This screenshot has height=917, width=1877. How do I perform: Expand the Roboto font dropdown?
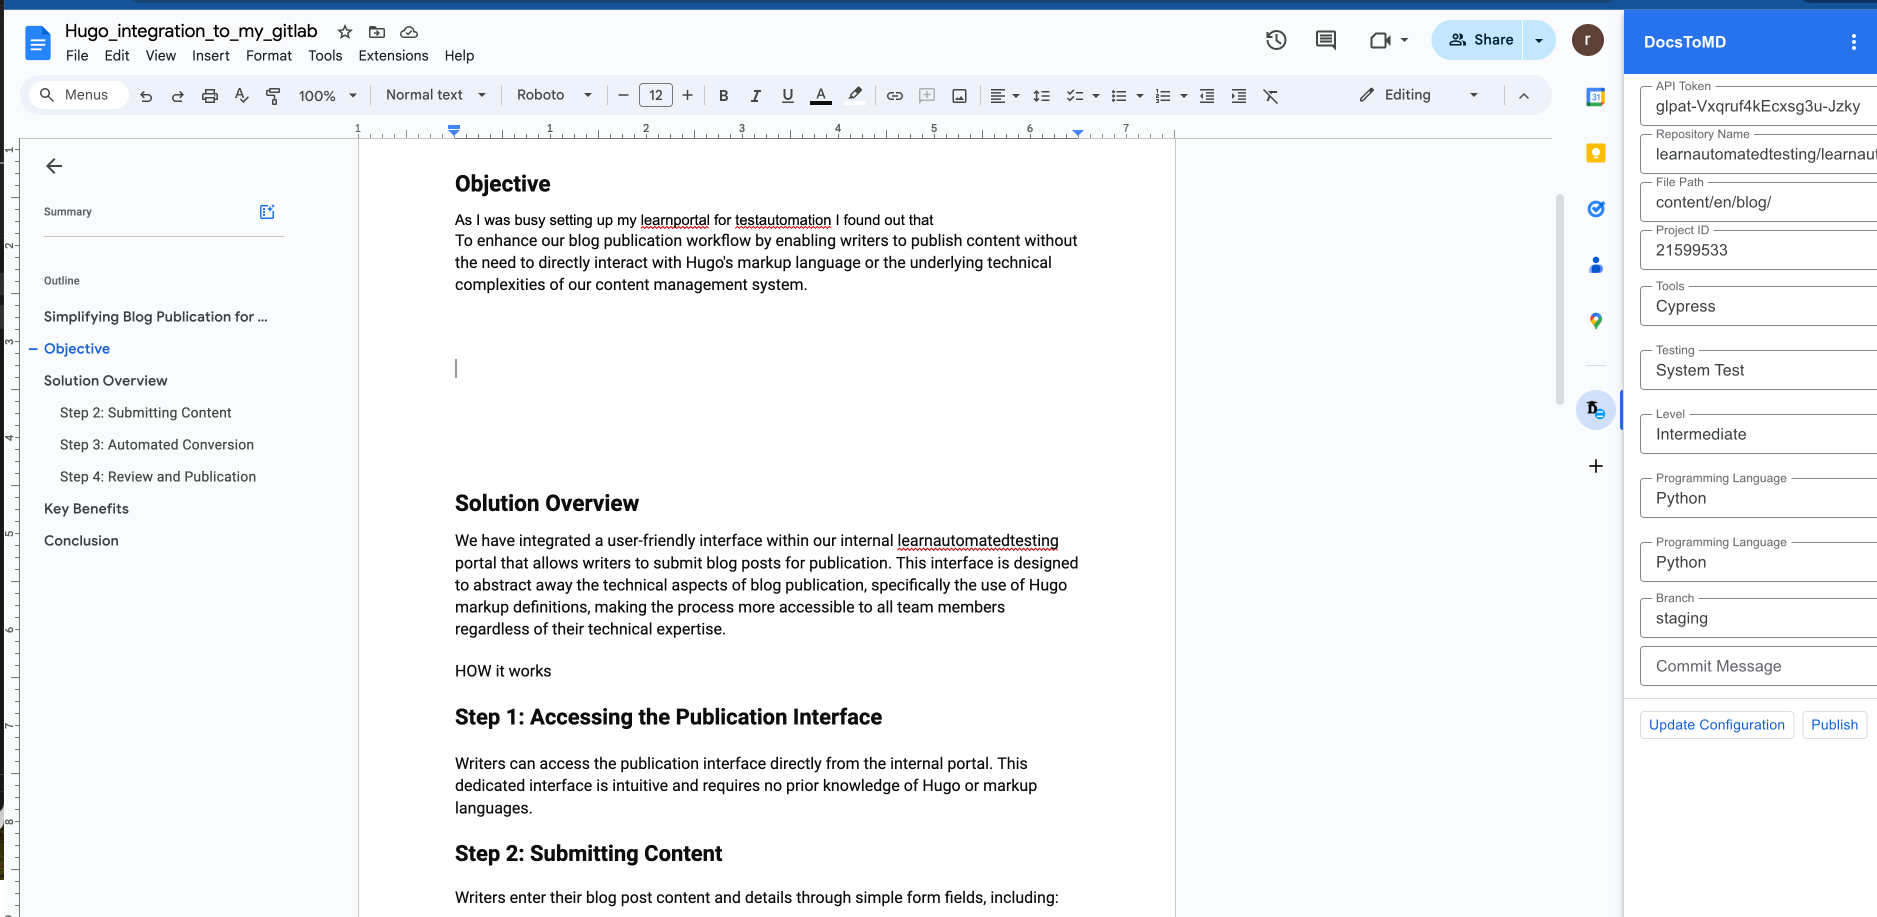coord(554,95)
